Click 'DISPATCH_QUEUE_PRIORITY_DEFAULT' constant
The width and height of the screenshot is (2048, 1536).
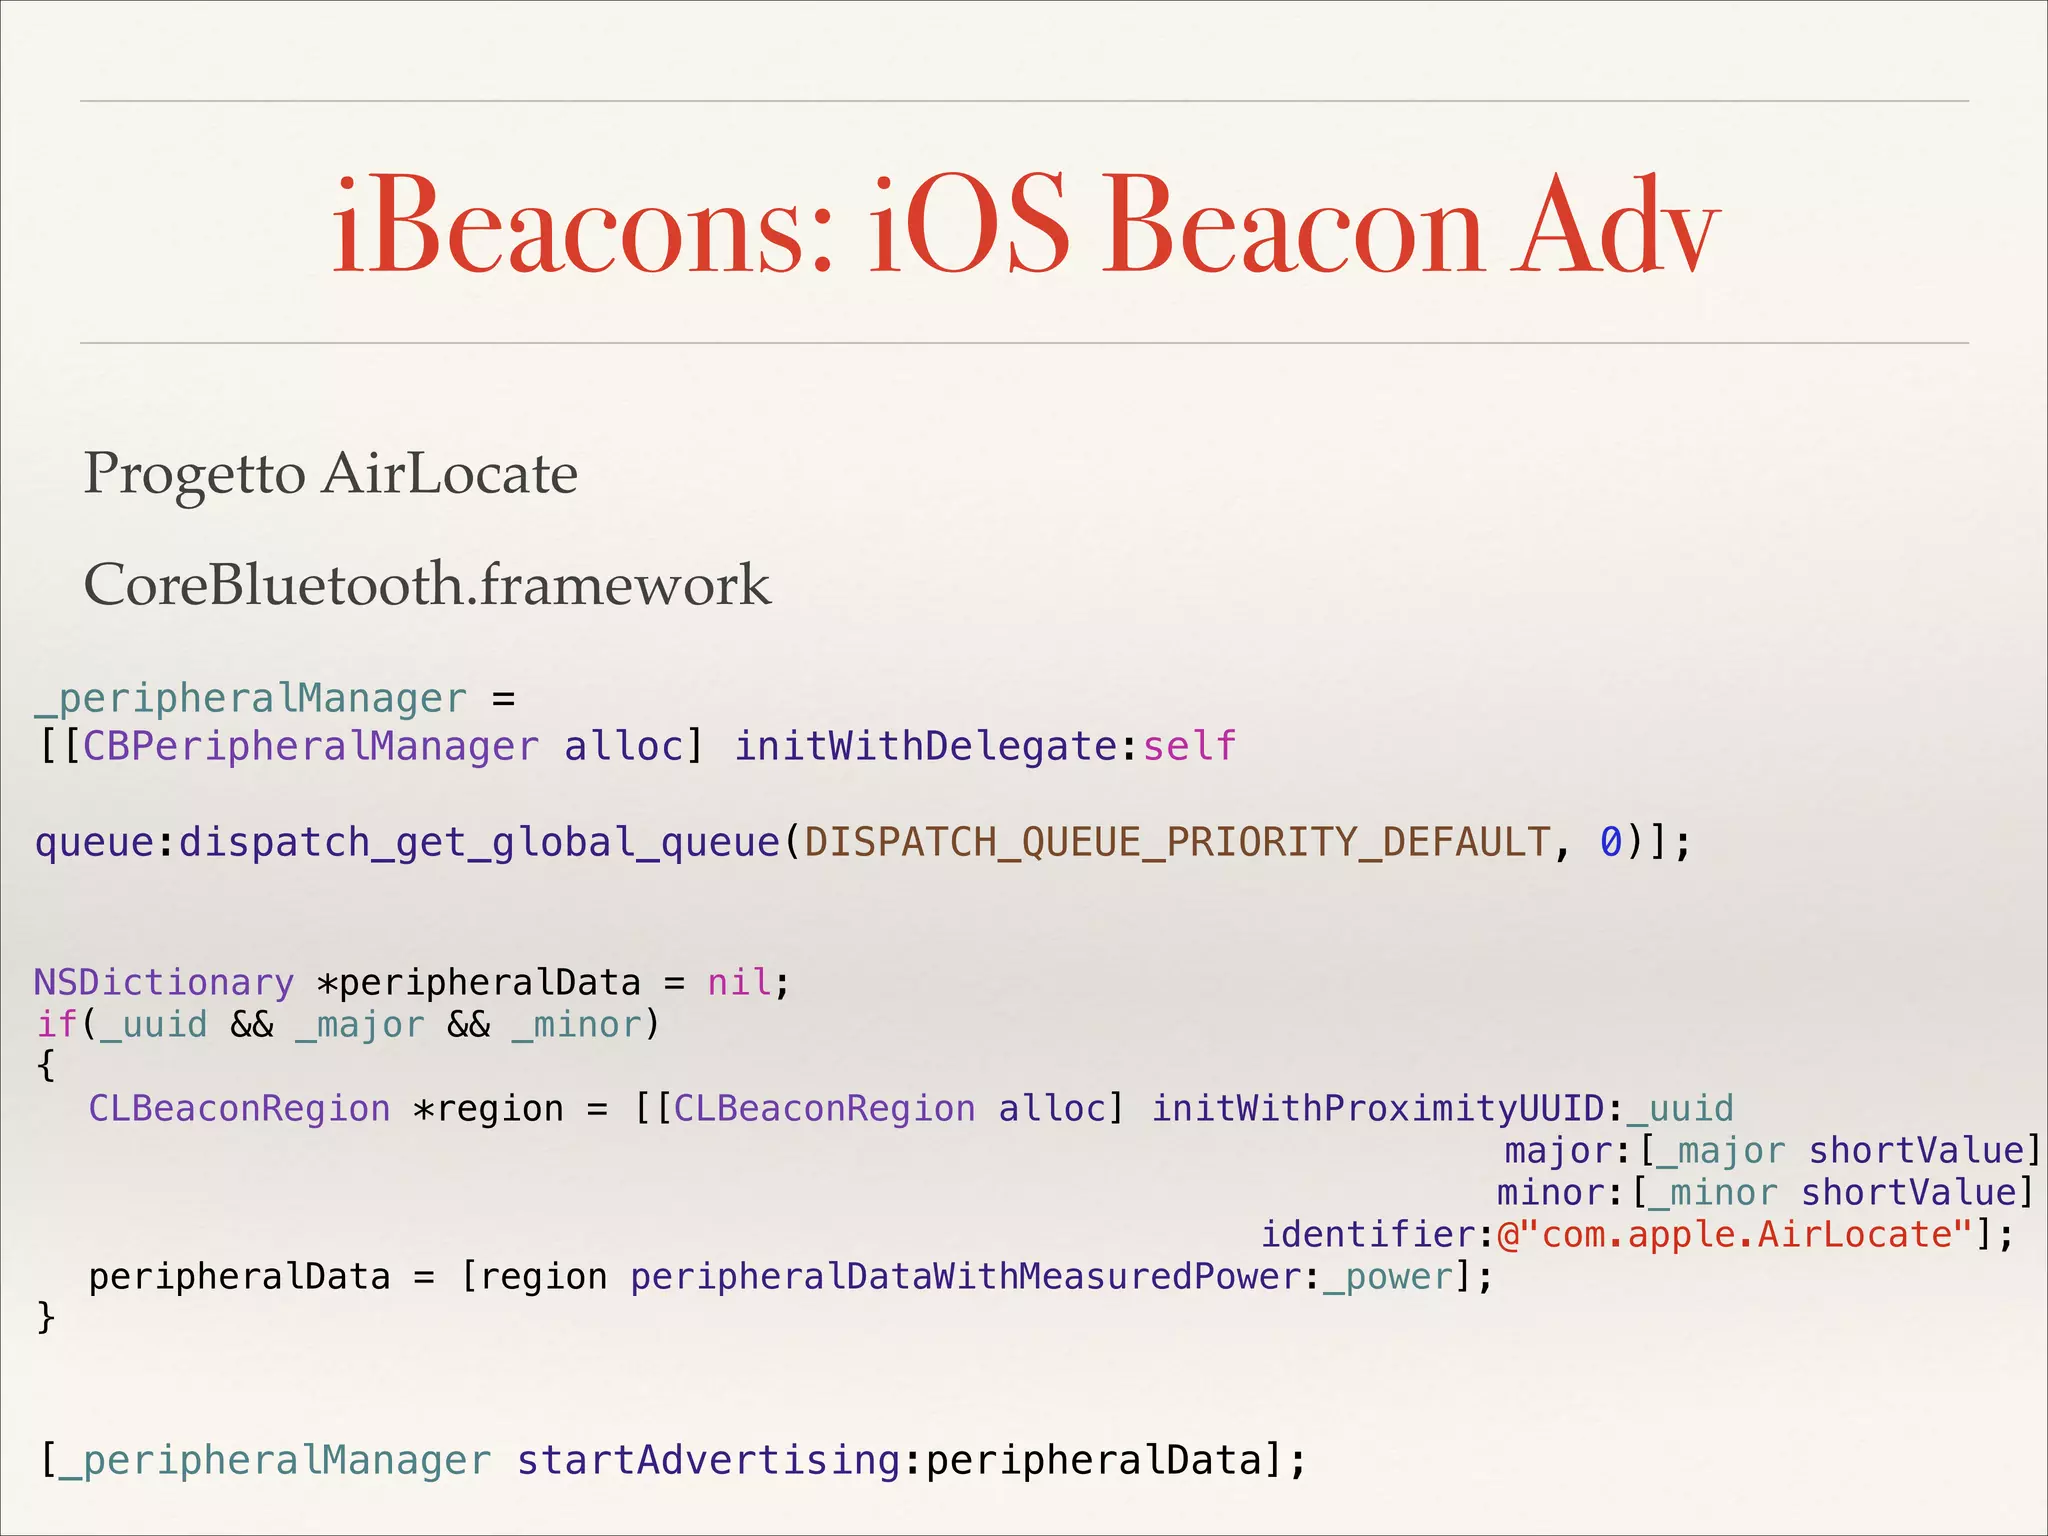(1178, 842)
